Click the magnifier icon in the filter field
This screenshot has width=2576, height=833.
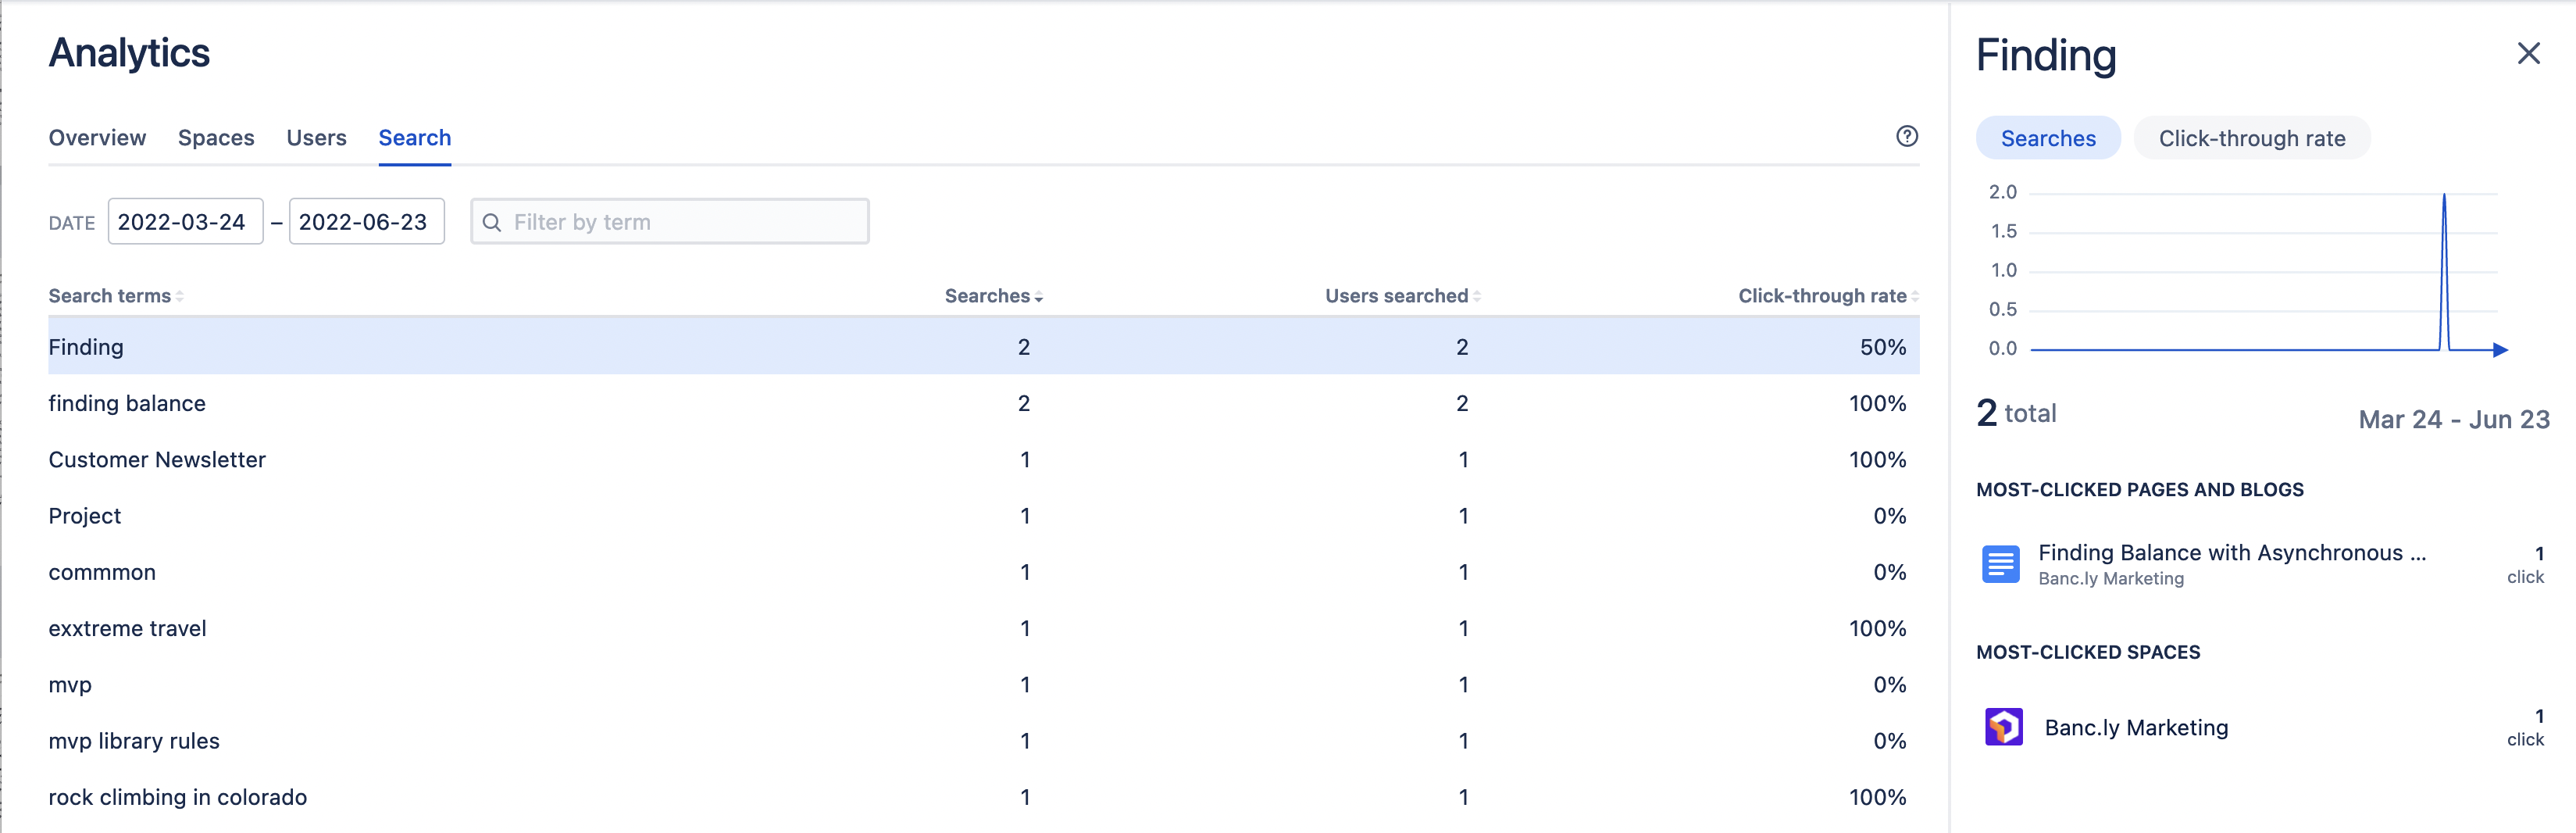click(493, 222)
